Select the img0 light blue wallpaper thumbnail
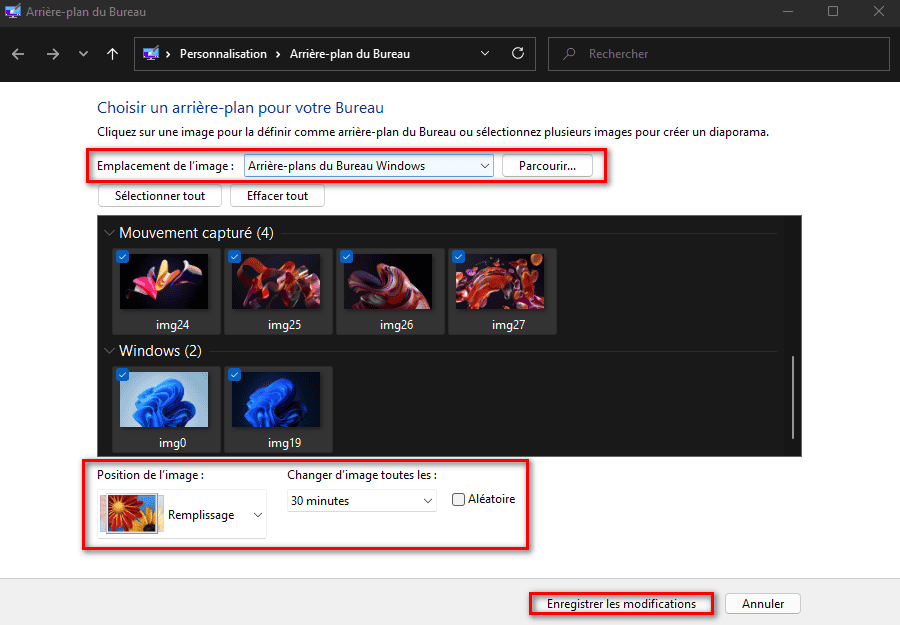 [164, 399]
